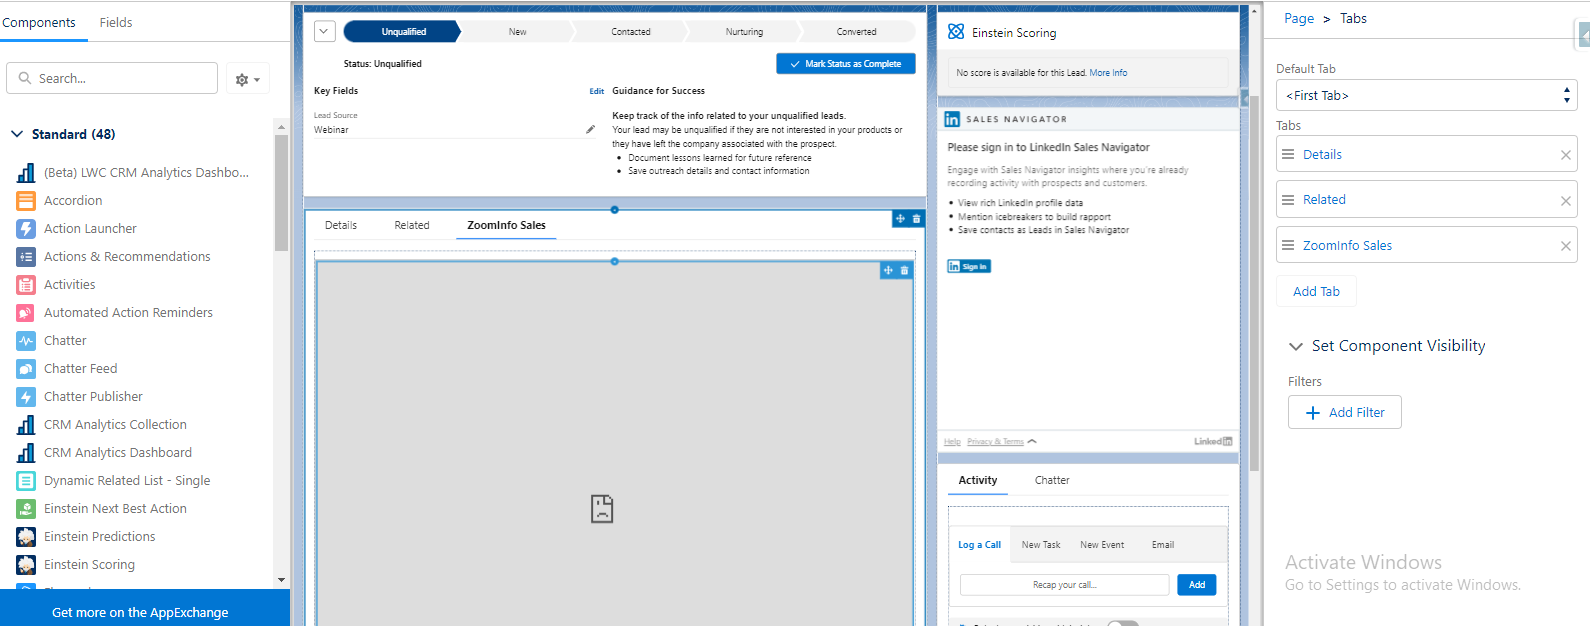Click the Page breadcrumb link

pyautogui.click(x=1299, y=18)
